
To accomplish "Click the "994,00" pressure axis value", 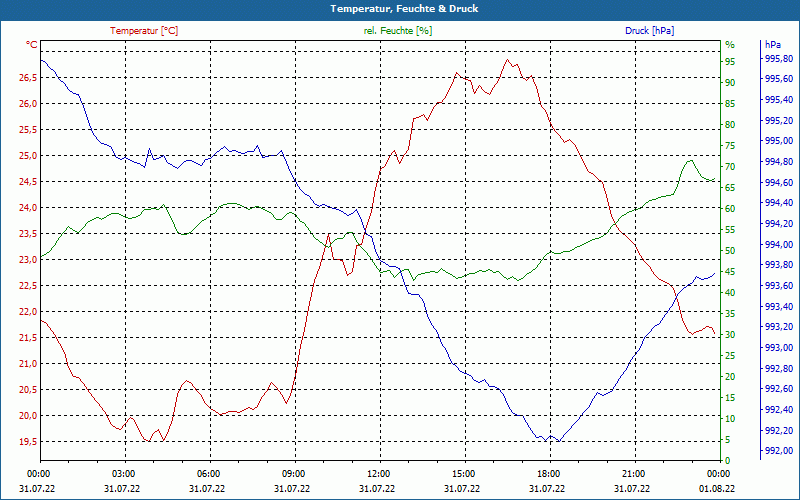I will 779,245.
